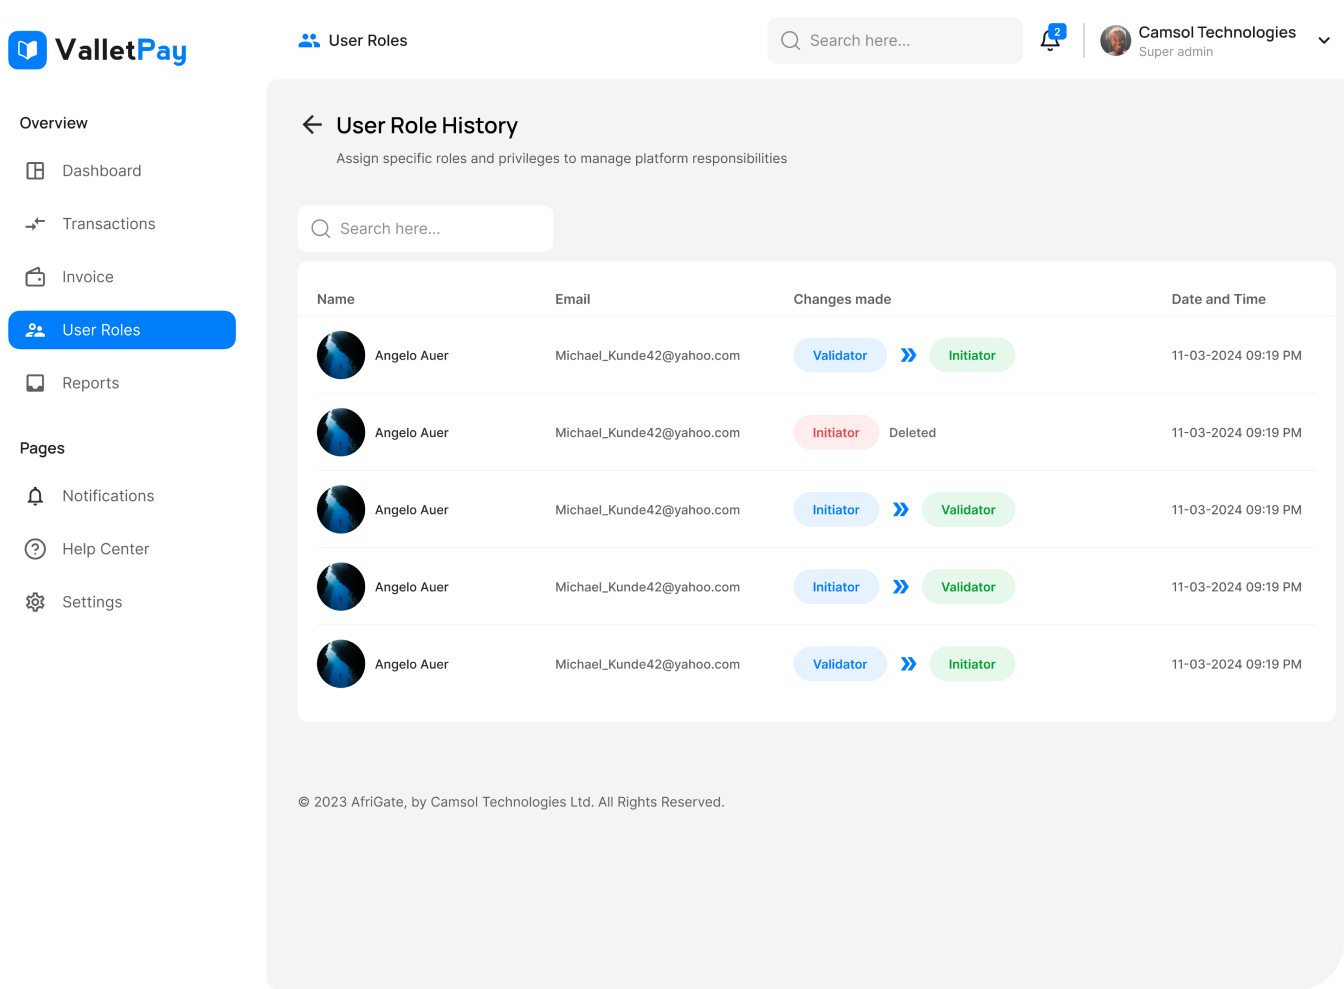This screenshot has height=989, width=1344.
Task: Click the Dashboard grid icon in sidebar
Action: coord(35,171)
